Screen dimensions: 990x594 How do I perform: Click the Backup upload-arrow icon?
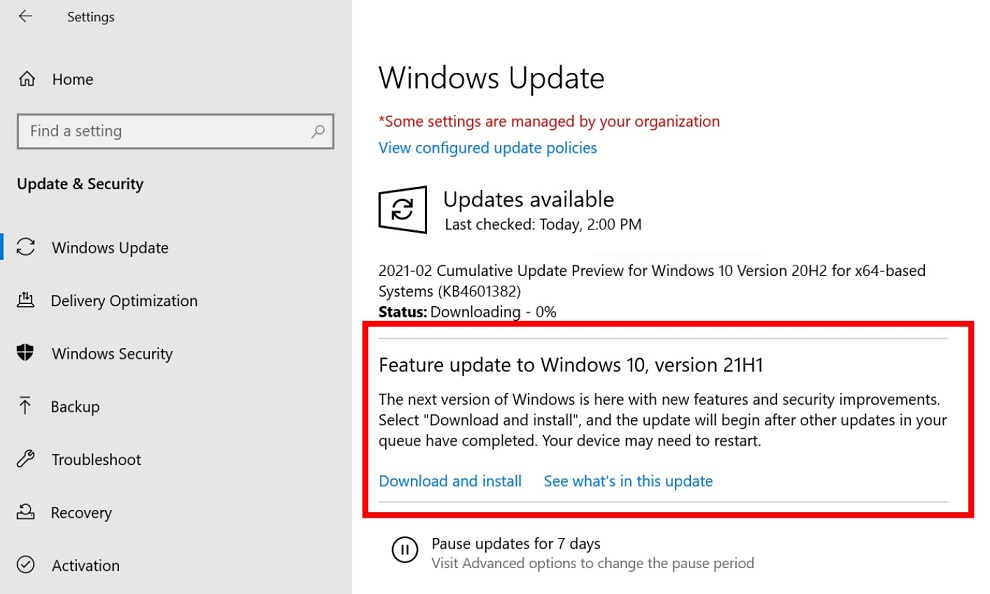click(x=26, y=406)
